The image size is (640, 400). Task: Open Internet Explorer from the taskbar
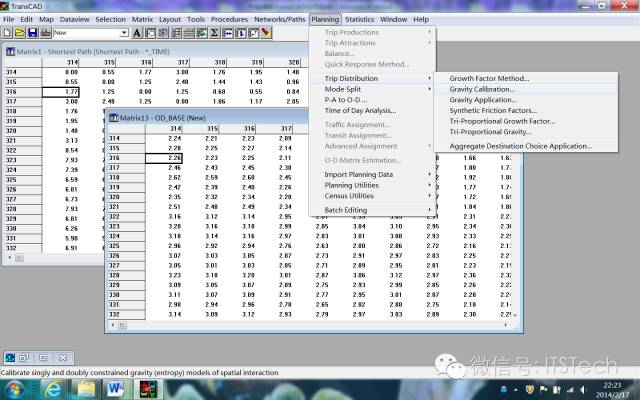coord(52,386)
